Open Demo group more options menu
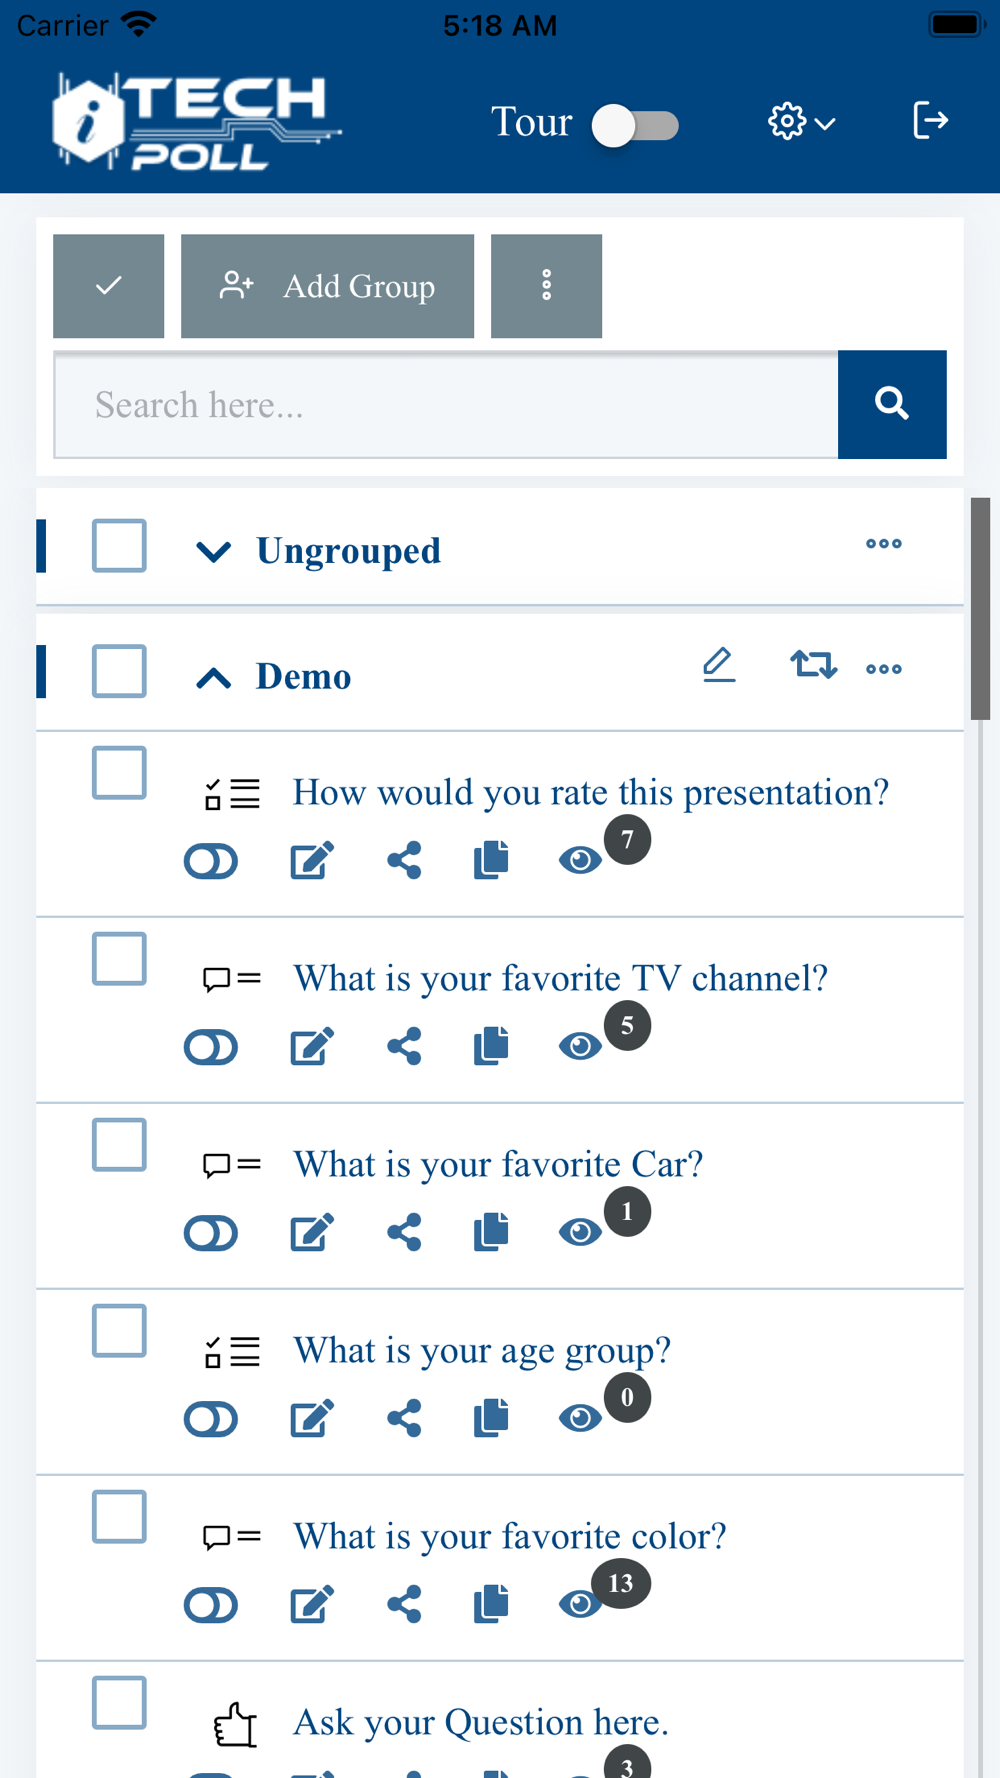The height and width of the screenshot is (1778, 1000). [884, 669]
